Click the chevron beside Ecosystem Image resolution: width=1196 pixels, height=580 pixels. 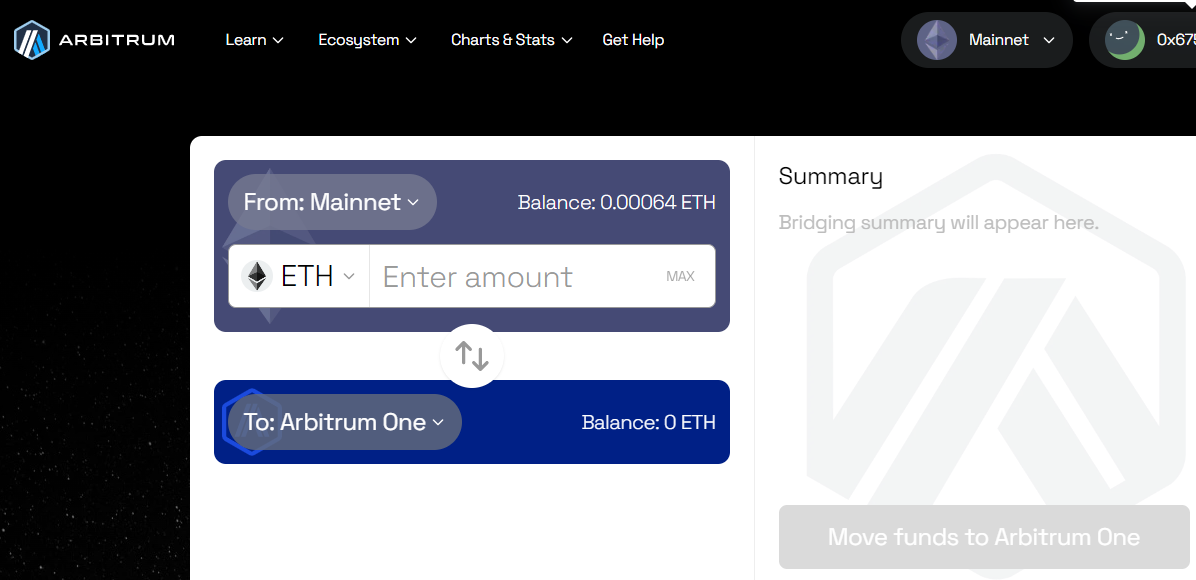coord(411,40)
